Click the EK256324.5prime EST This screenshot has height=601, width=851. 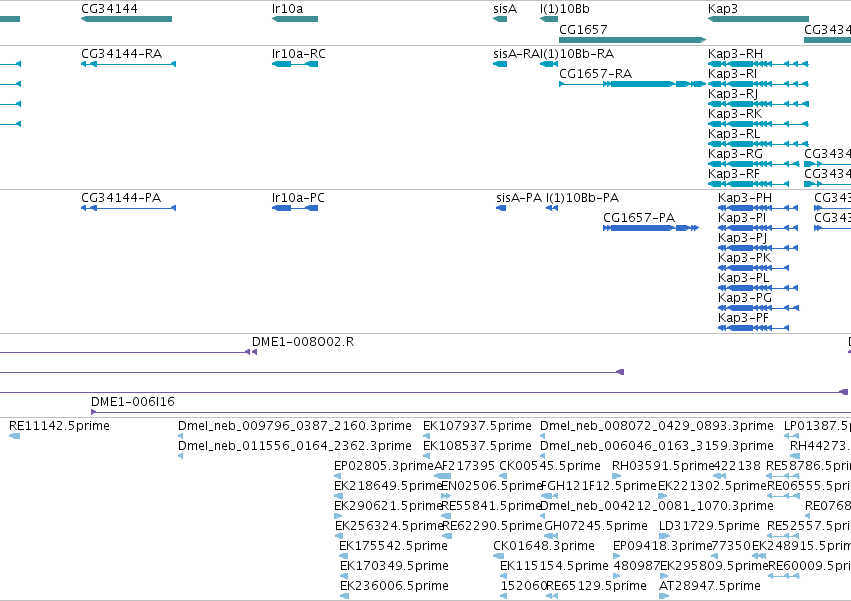click(x=339, y=536)
